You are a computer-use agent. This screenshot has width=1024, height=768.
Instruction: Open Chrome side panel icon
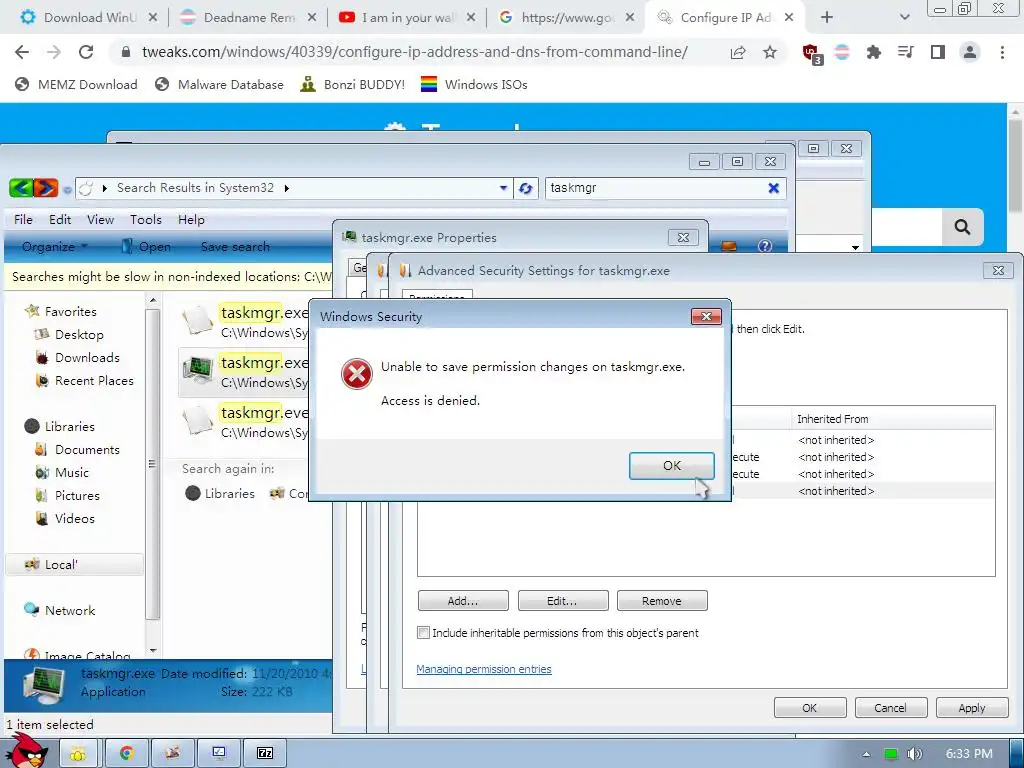tap(938, 52)
